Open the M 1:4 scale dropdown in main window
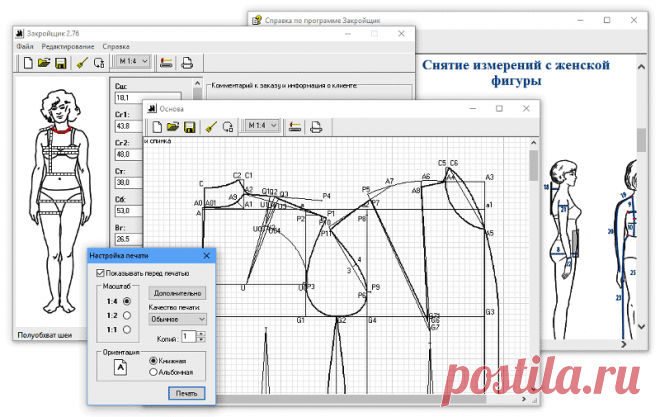The width and height of the screenshot is (660, 417). coord(133,61)
